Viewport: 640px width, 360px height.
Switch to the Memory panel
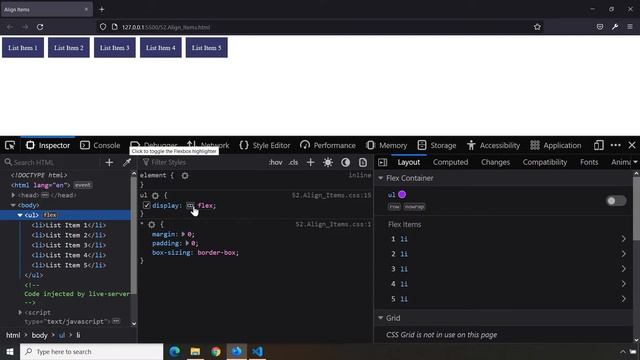[x=387, y=145]
